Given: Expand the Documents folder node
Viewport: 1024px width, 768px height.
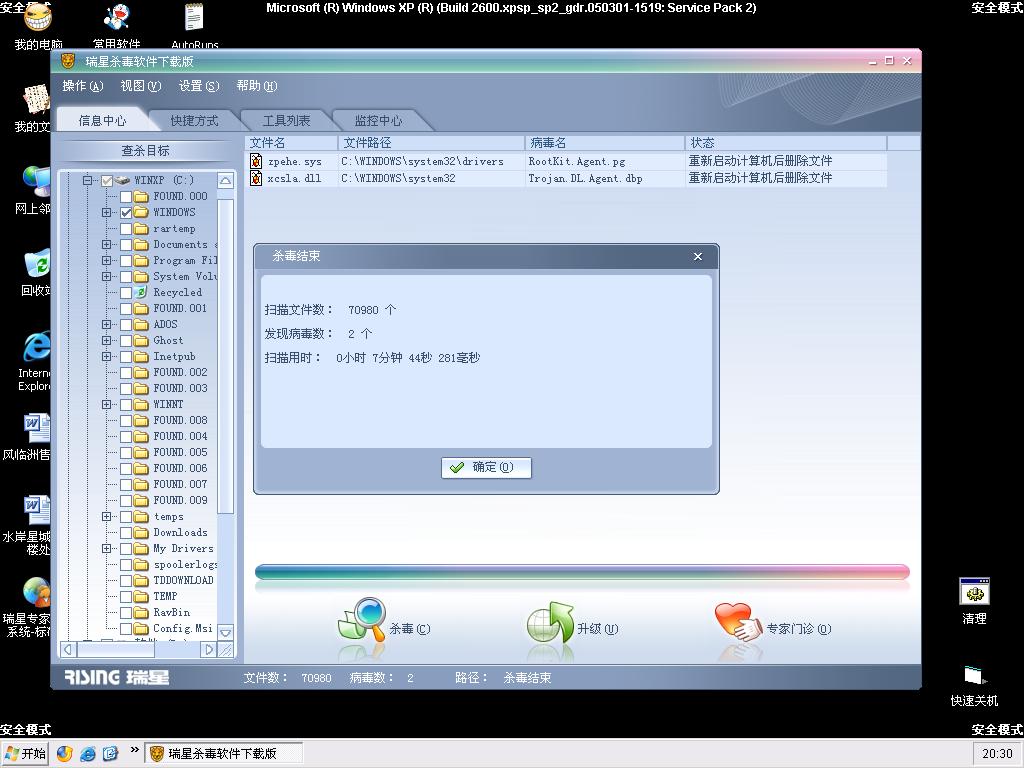Looking at the screenshot, I should point(106,245).
